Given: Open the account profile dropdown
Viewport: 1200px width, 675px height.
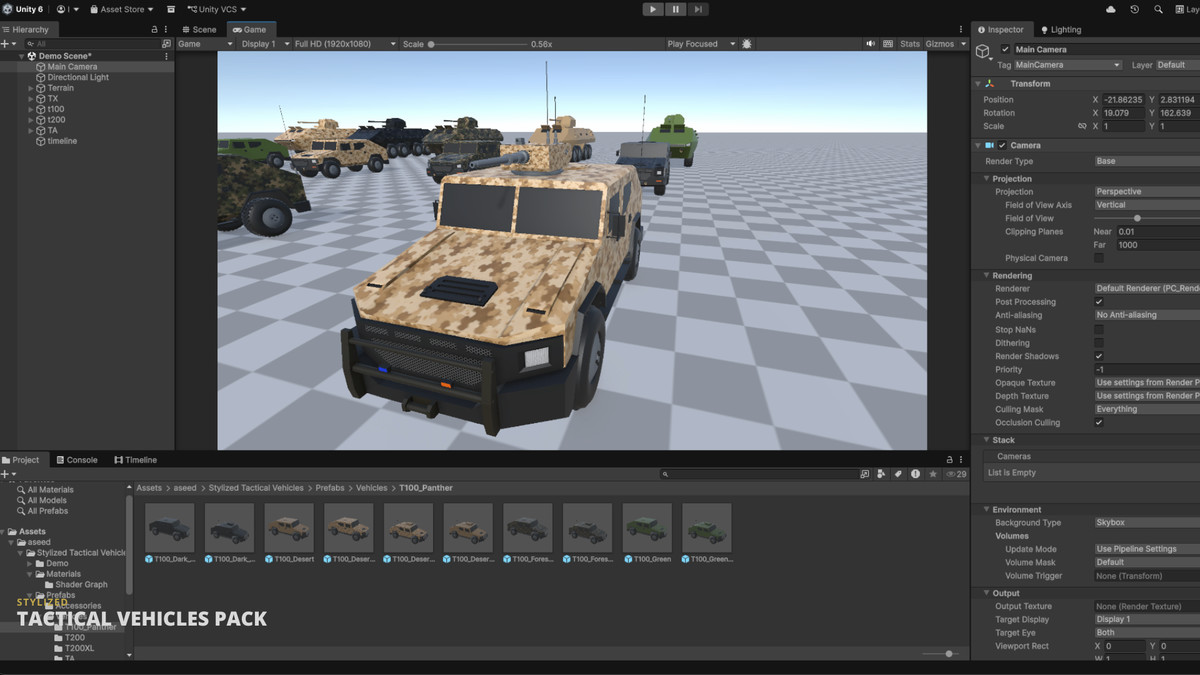Looking at the screenshot, I should pyautogui.click(x=67, y=9).
